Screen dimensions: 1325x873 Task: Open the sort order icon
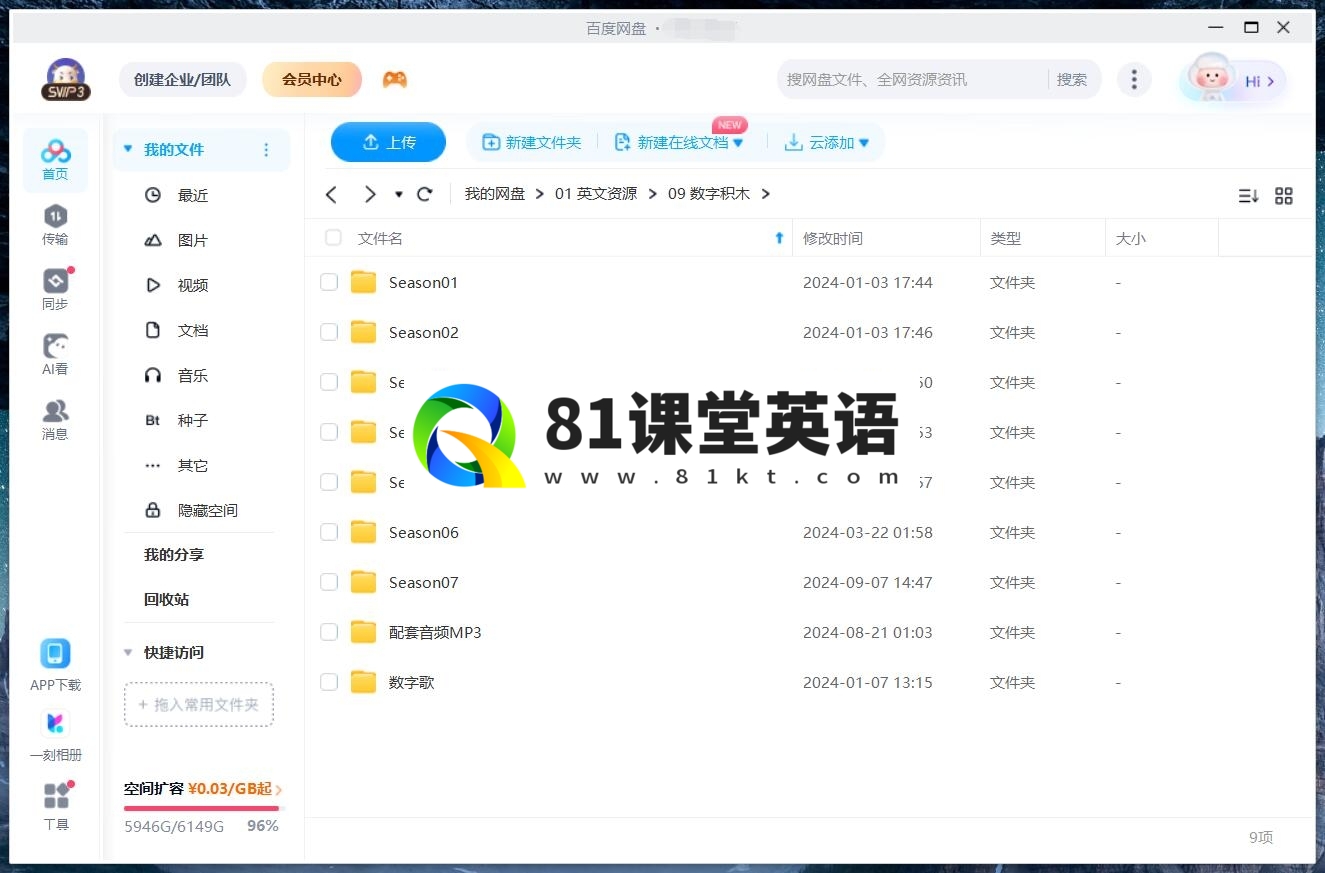[1248, 196]
